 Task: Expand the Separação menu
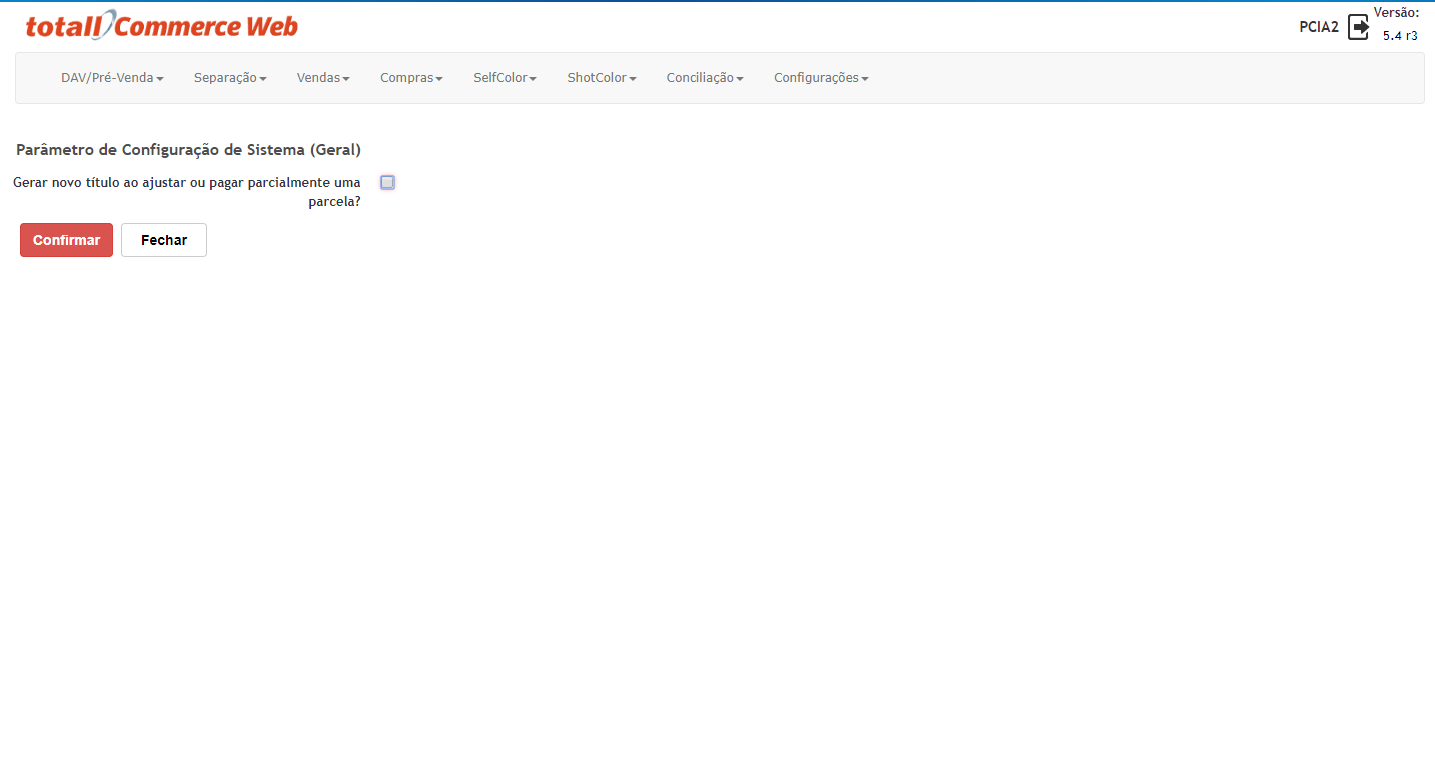tap(230, 78)
